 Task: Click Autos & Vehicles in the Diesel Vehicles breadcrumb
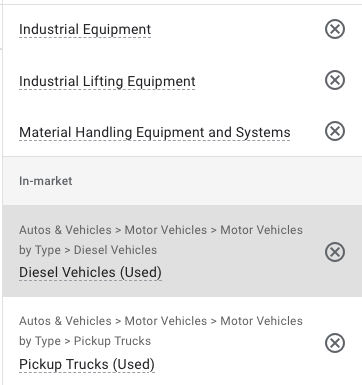click(65, 230)
